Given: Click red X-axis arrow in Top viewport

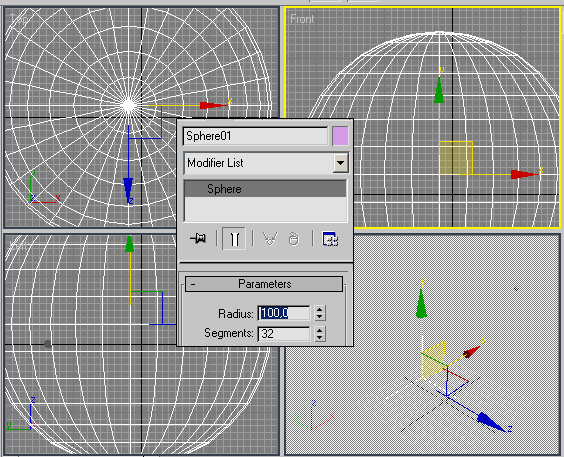Looking at the screenshot, I should pos(214,105).
